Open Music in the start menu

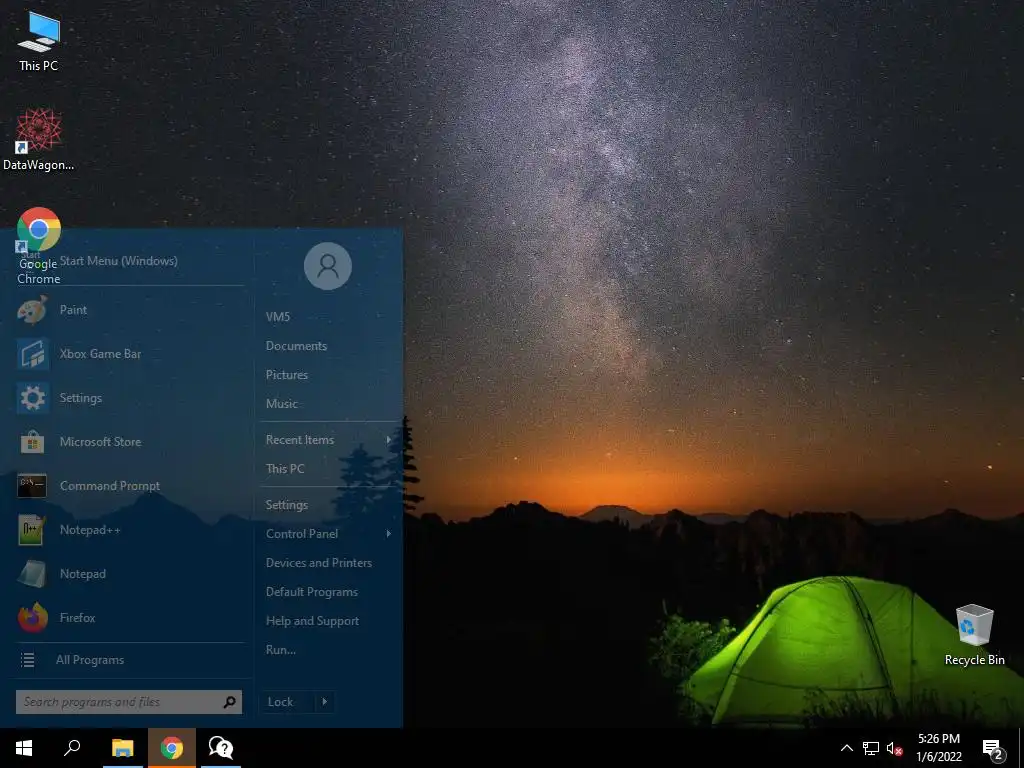(281, 404)
